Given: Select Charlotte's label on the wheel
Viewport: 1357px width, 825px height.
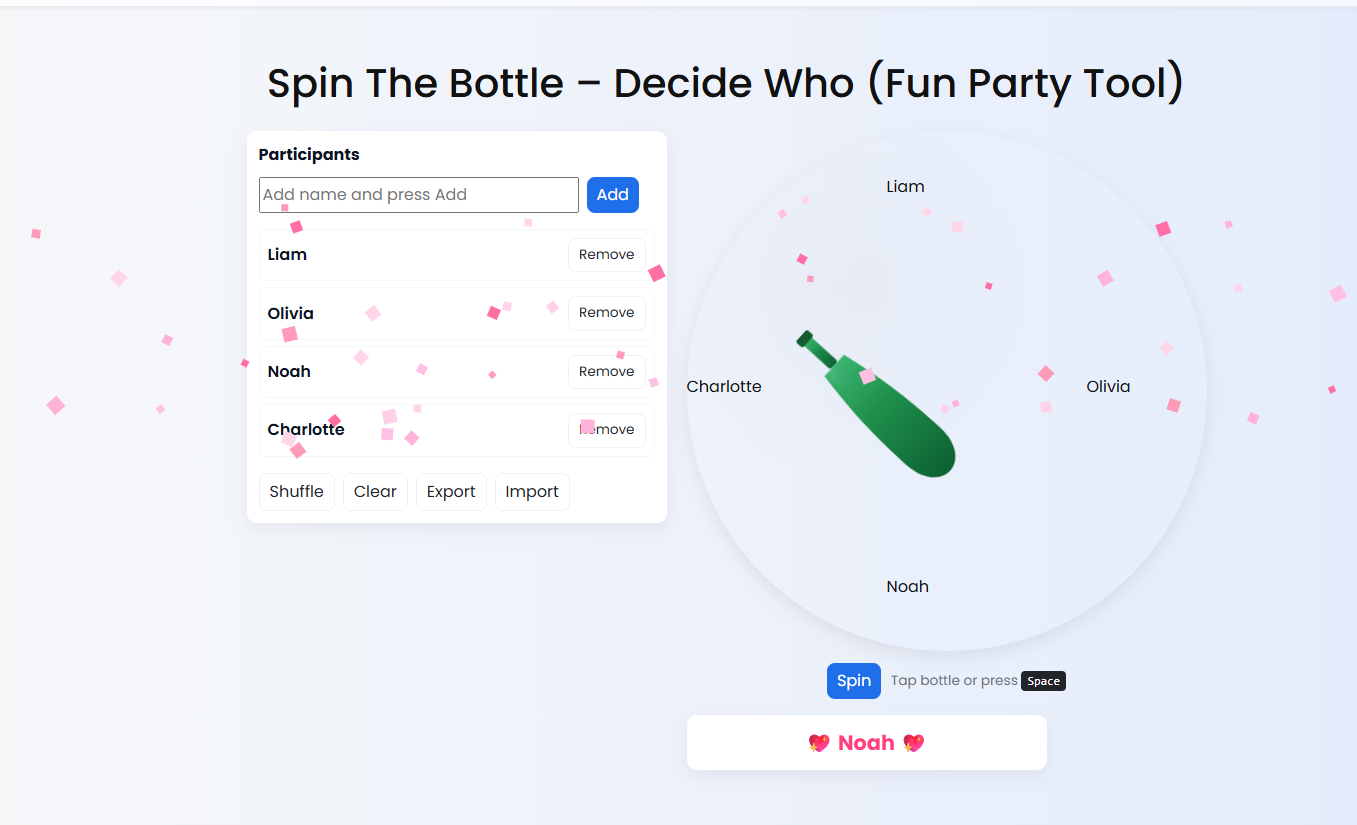Looking at the screenshot, I should pyautogui.click(x=724, y=386).
